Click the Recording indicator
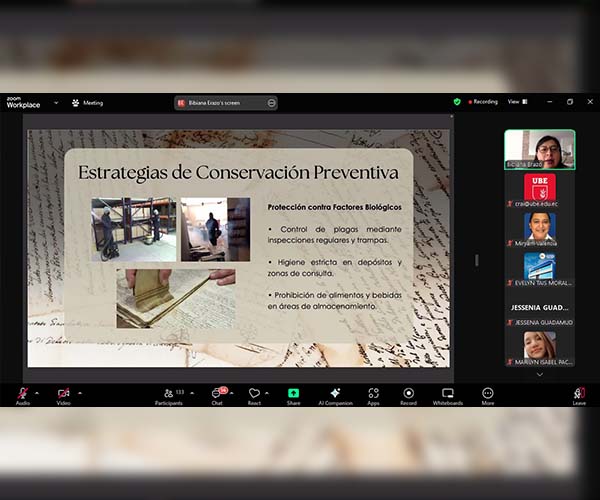This screenshot has width=600, height=500. pos(483,102)
